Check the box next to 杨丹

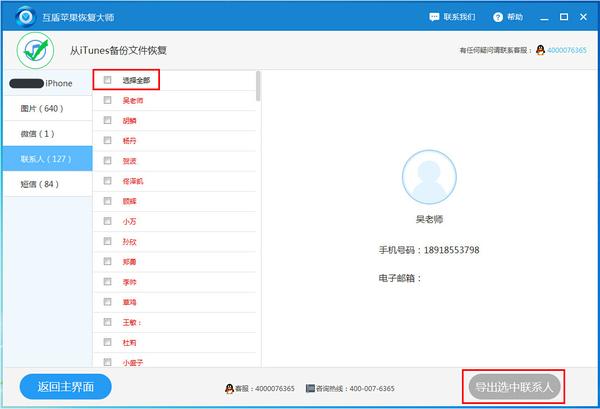point(108,140)
